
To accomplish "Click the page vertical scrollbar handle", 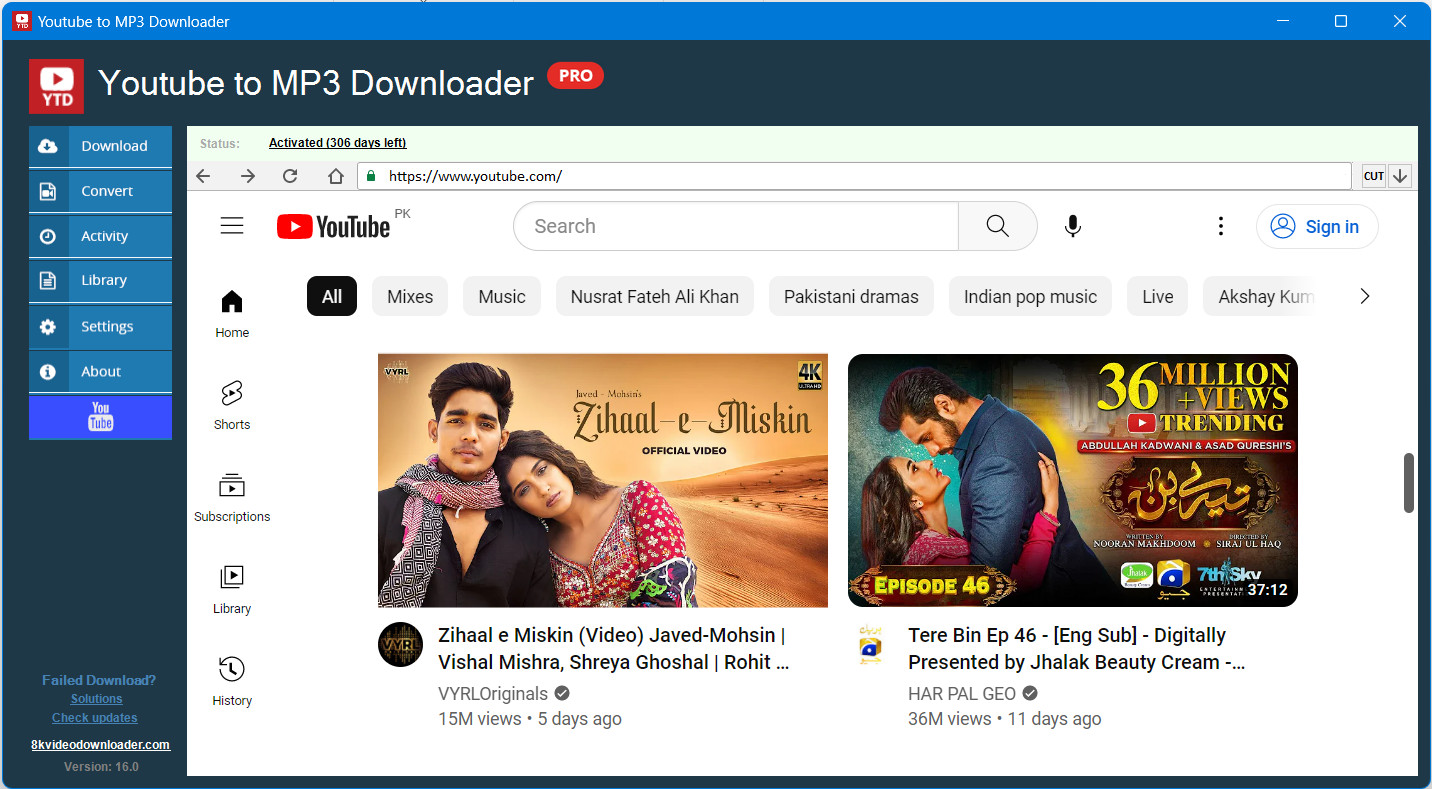I will tap(1409, 483).
